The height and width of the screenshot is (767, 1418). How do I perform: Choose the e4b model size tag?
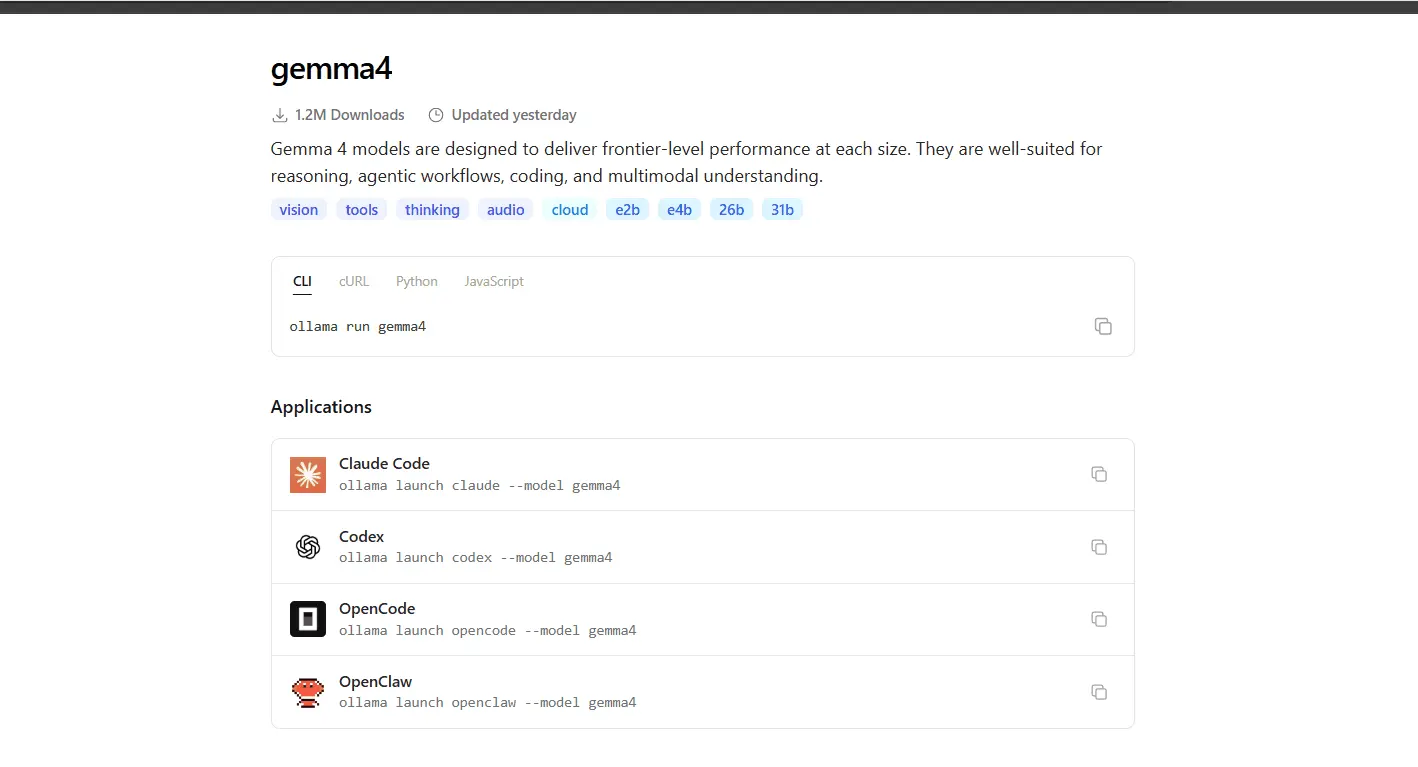tap(680, 210)
